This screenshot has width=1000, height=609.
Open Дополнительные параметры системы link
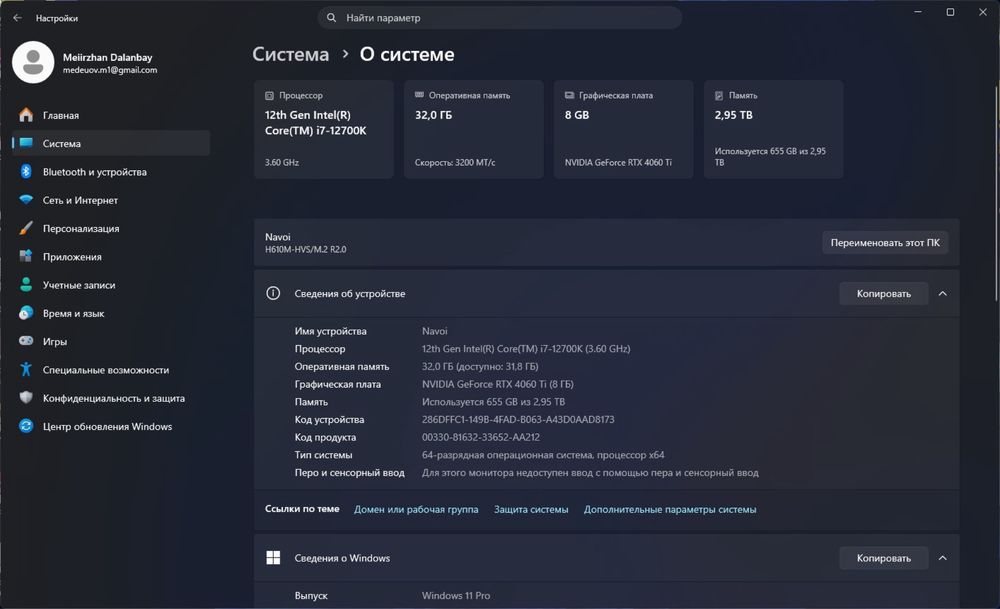click(x=670, y=509)
